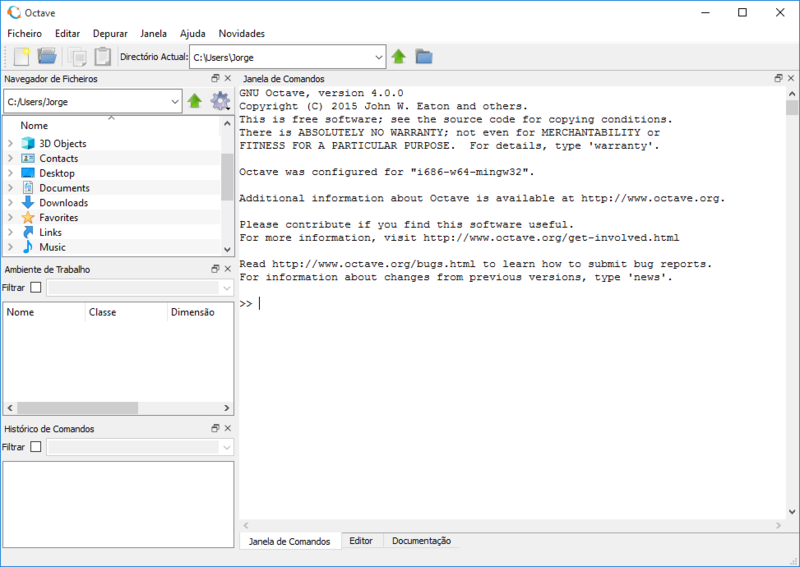Click workspace scrollbar right arrow
Screen dimensions: 800x567
pyautogui.click(x=227, y=408)
